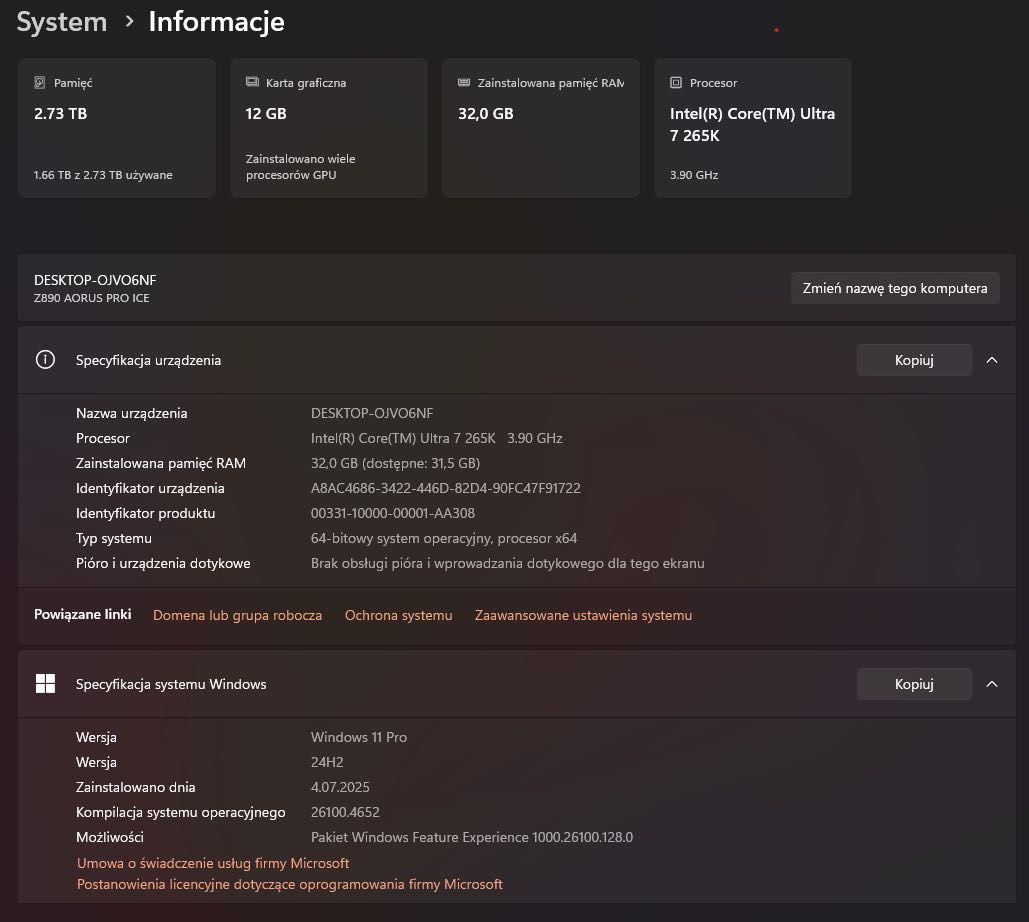Screen dimensions: 1029x922
Task: Click the Możliwości row label
Action: (110, 837)
